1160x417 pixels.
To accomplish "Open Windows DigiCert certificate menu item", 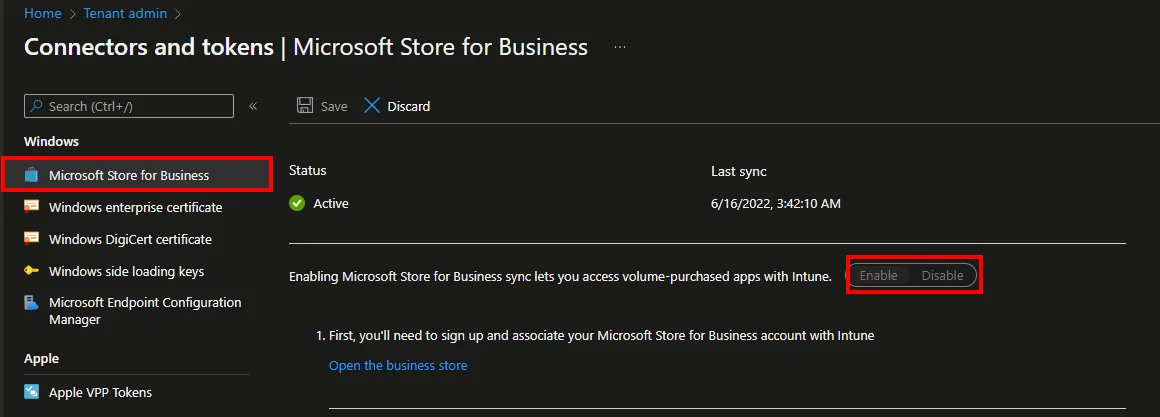I will coord(130,240).
